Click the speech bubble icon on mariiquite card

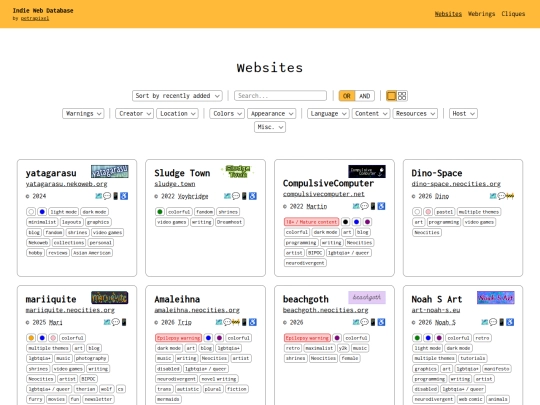[116, 322]
